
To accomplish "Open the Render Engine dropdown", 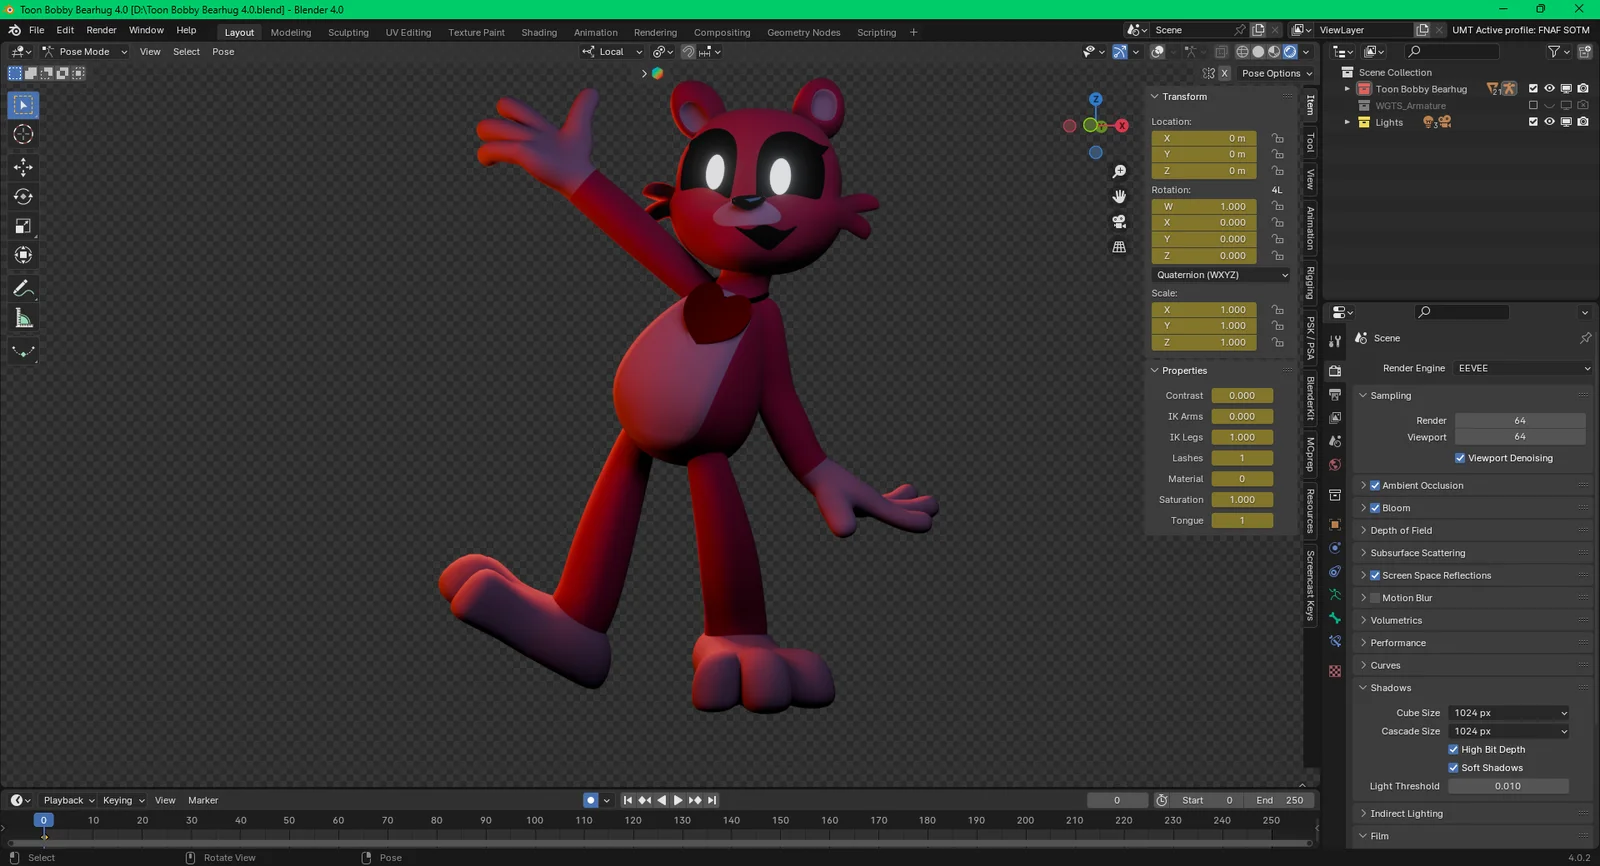I will tap(1522, 368).
